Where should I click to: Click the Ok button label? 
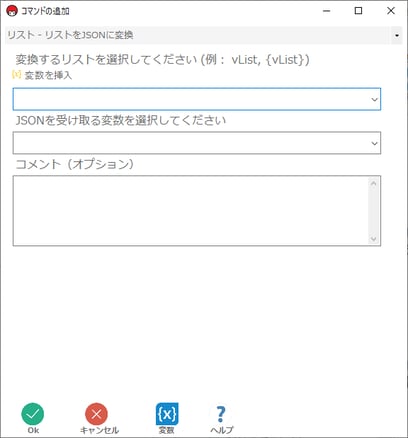(x=33, y=430)
